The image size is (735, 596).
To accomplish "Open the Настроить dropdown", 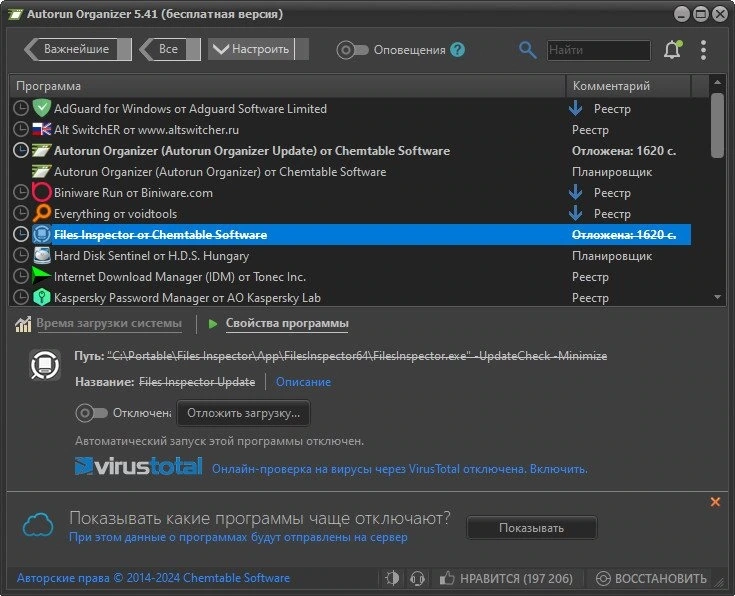I will (x=258, y=49).
